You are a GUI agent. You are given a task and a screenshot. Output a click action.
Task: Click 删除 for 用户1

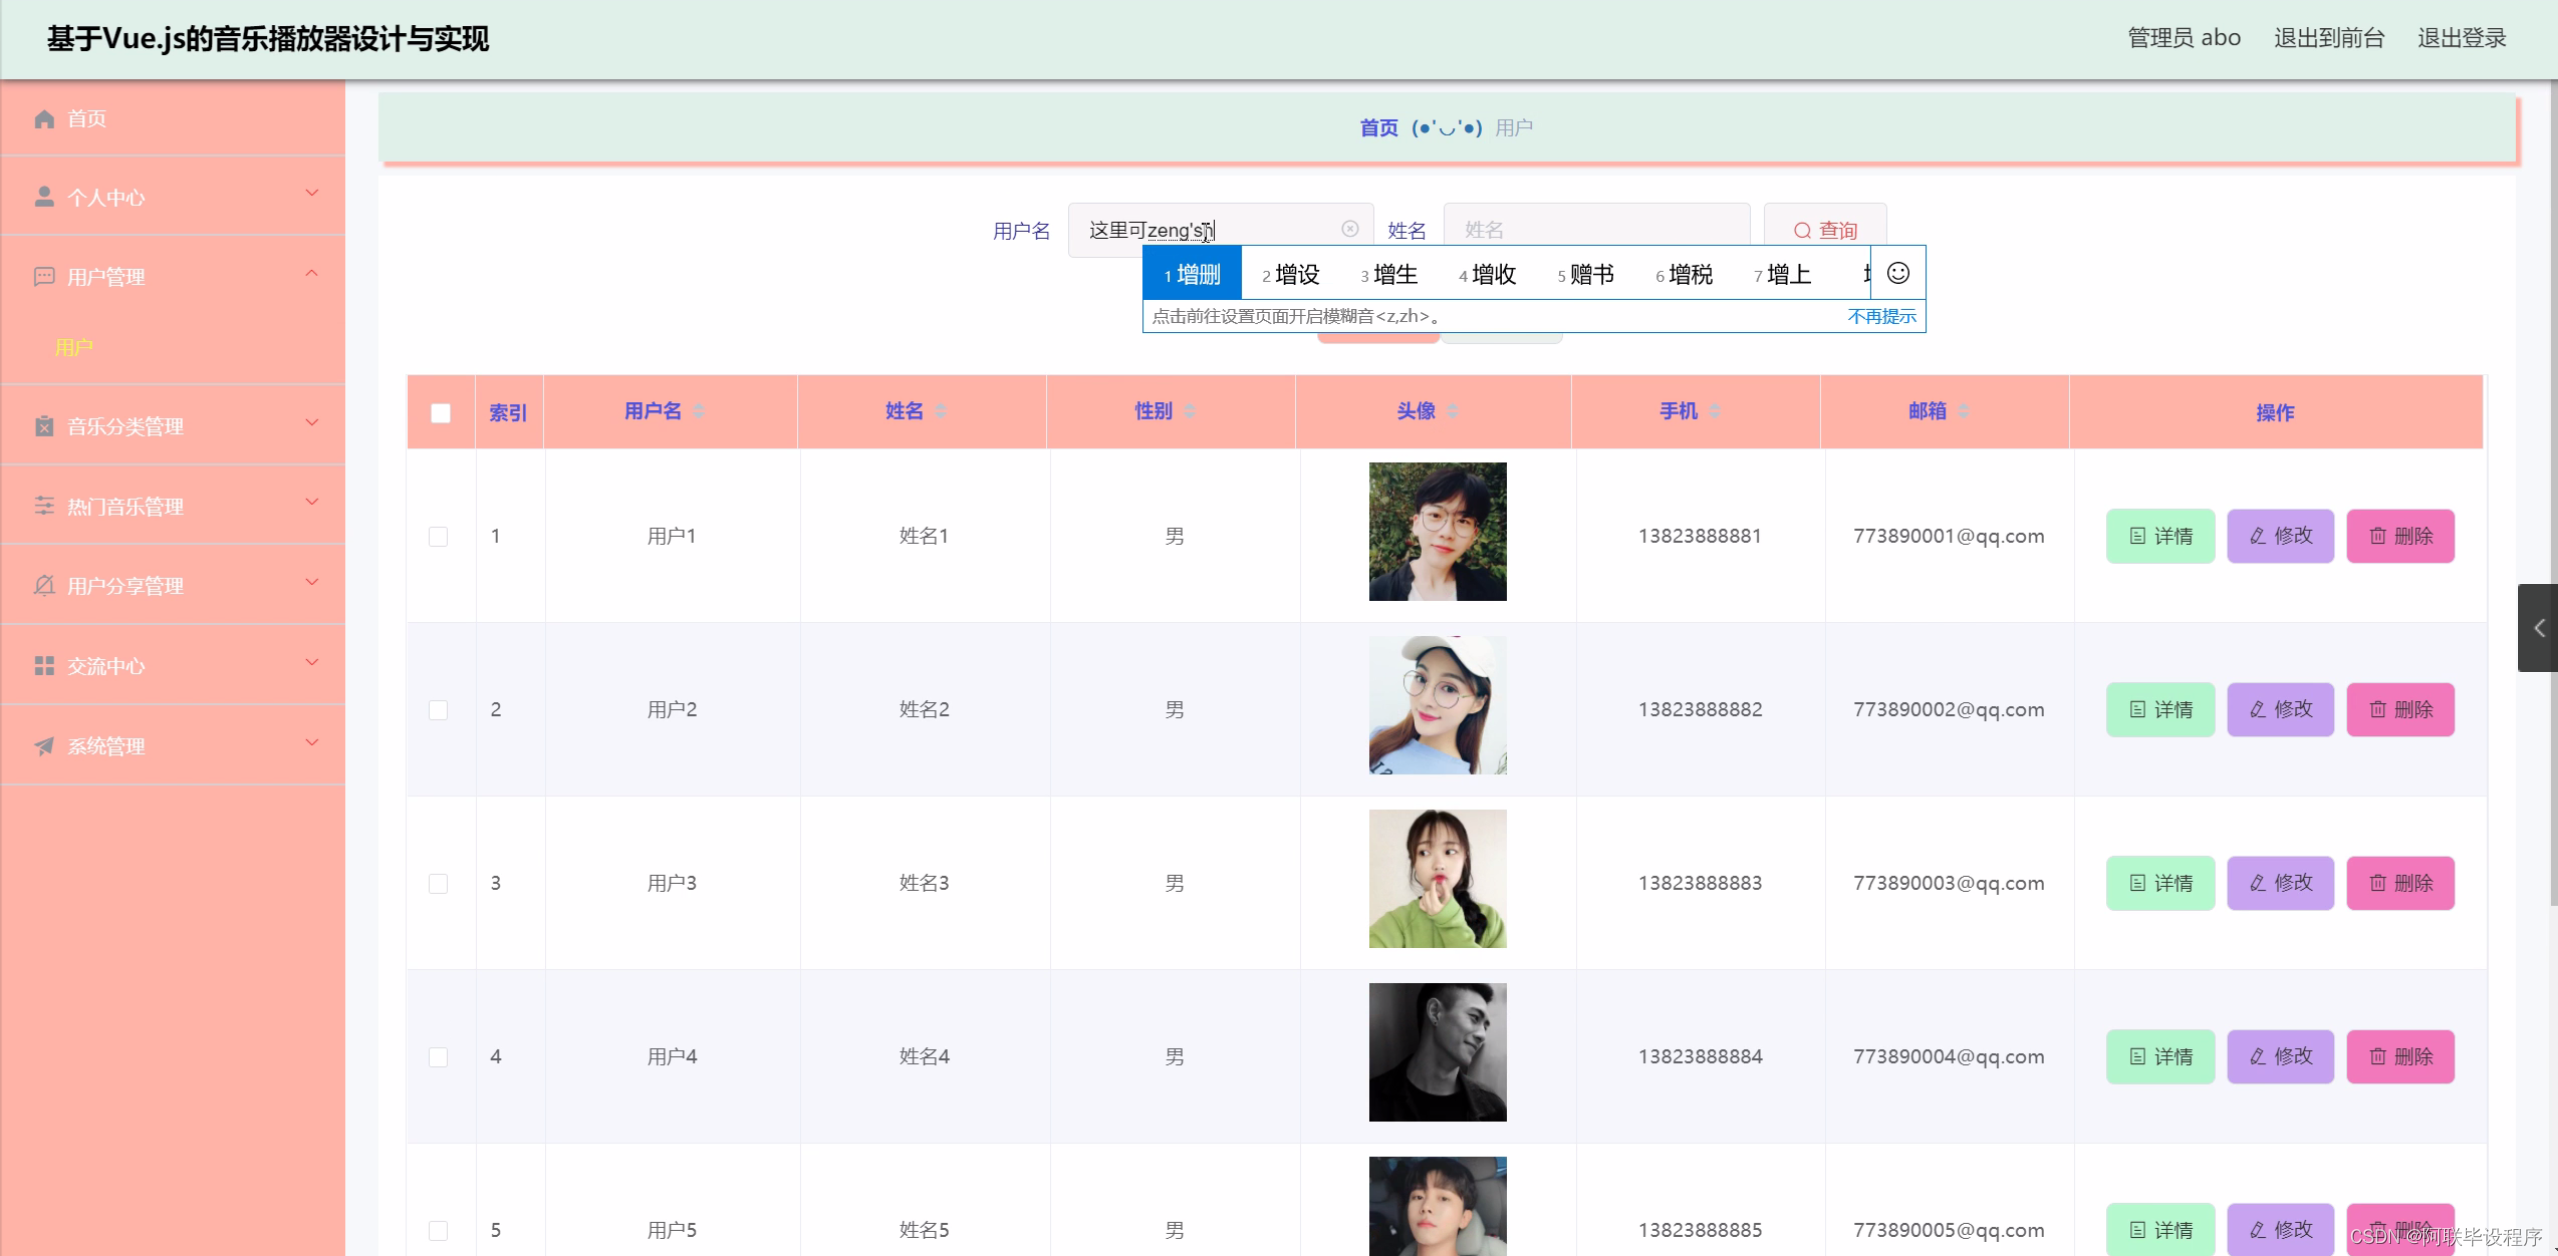click(x=2400, y=536)
